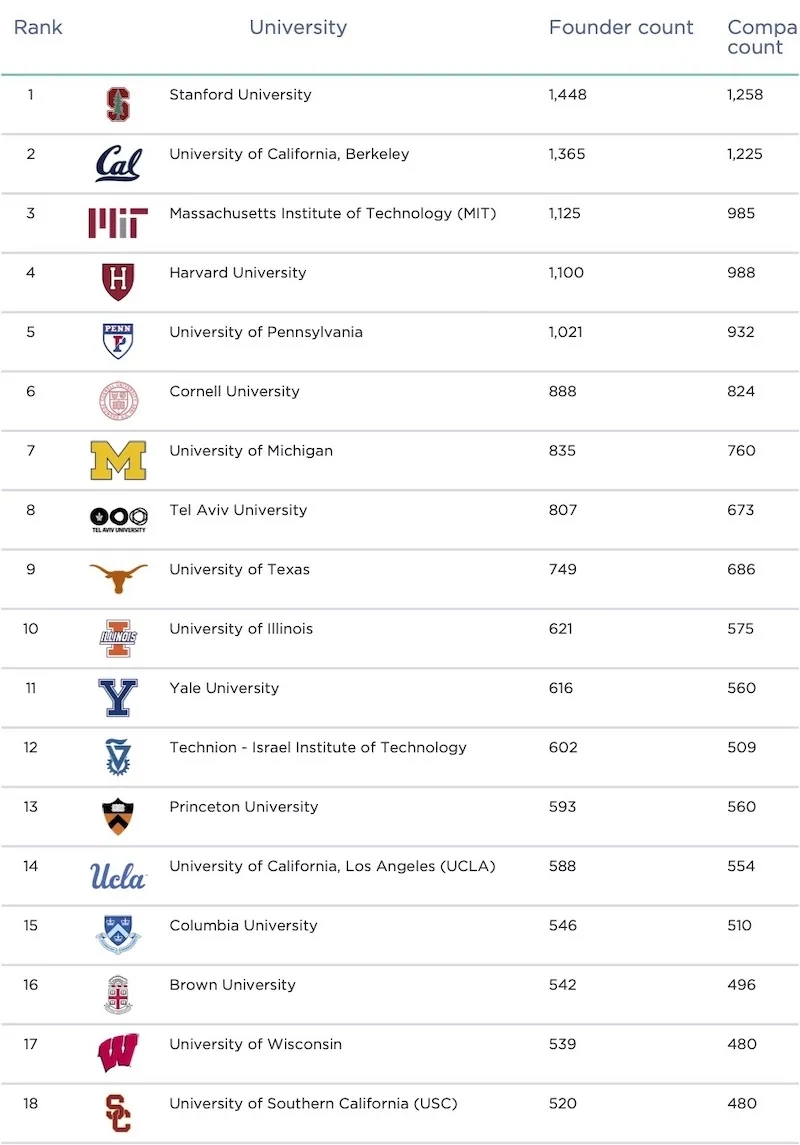The height and width of the screenshot is (1145, 800).
Task: Click the Harvard crimson shield logo
Action: [x=118, y=282]
